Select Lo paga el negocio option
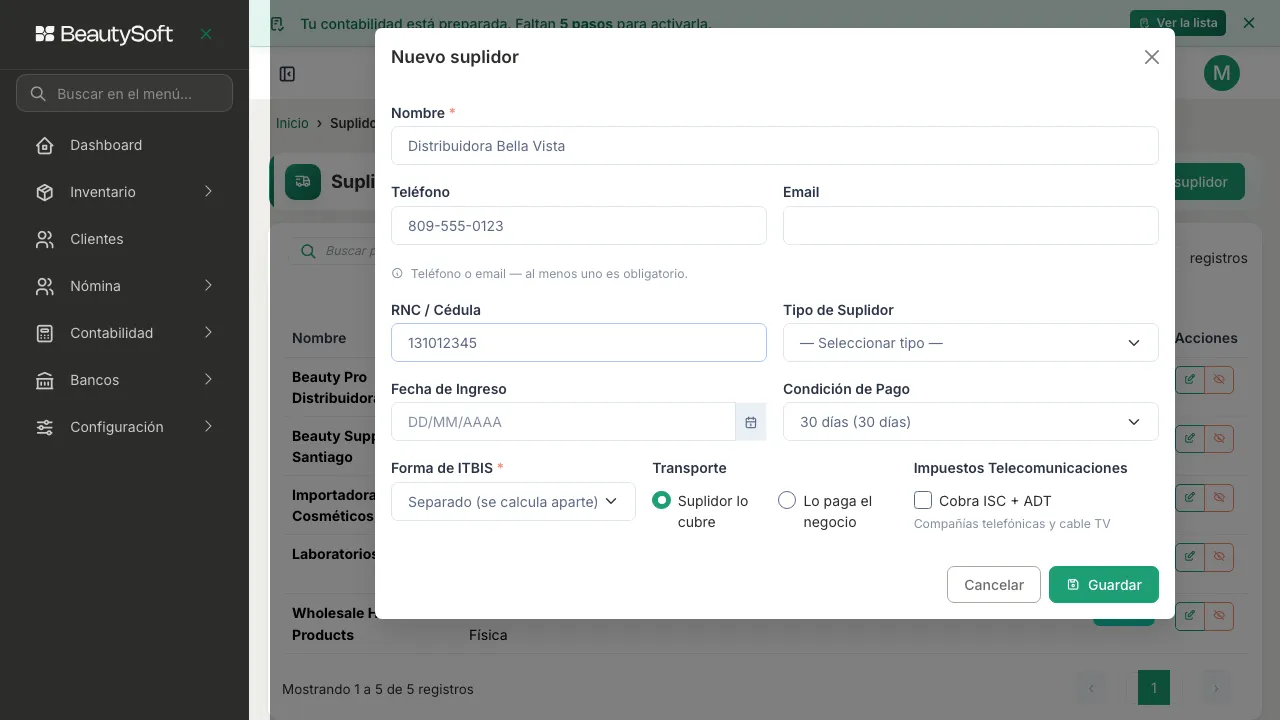1280x720 pixels. click(787, 500)
